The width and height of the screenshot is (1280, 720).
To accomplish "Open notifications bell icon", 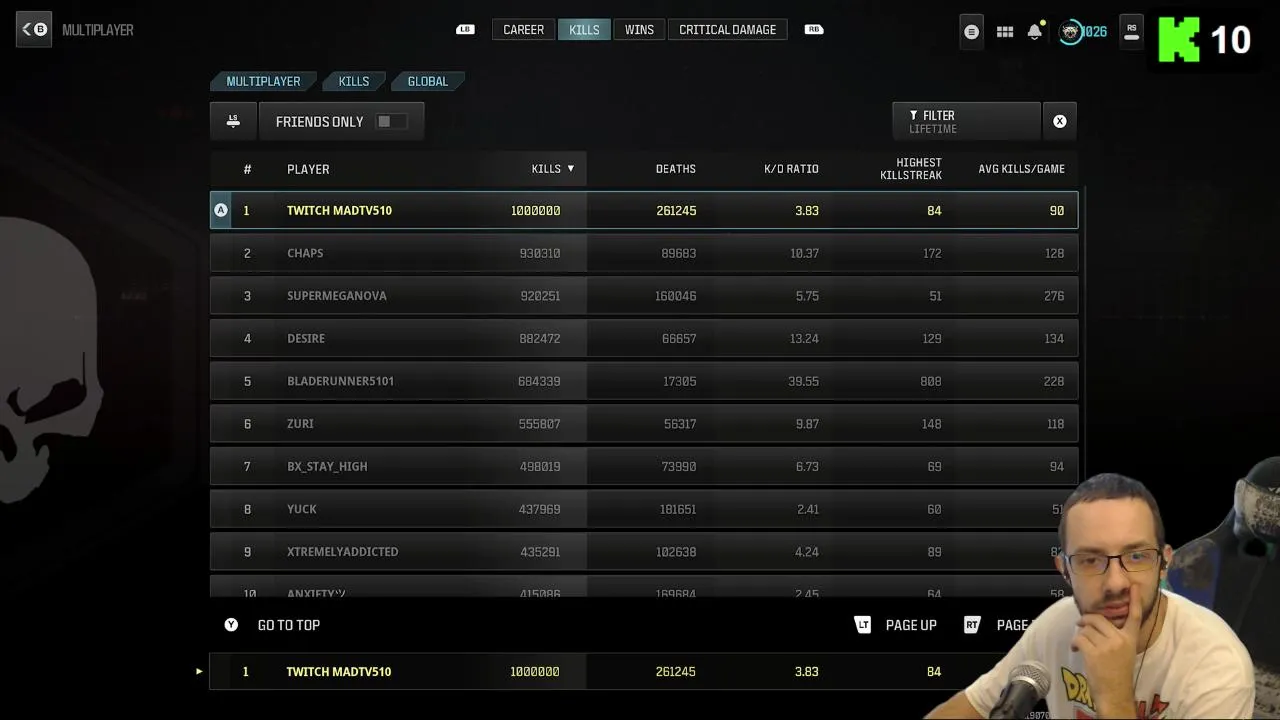I will coord(1035,31).
